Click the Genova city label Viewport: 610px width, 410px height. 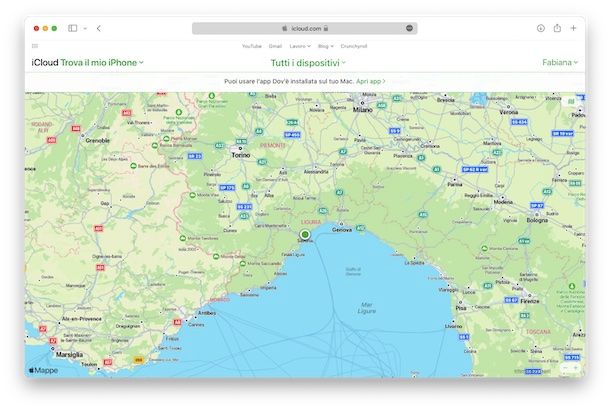point(342,230)
